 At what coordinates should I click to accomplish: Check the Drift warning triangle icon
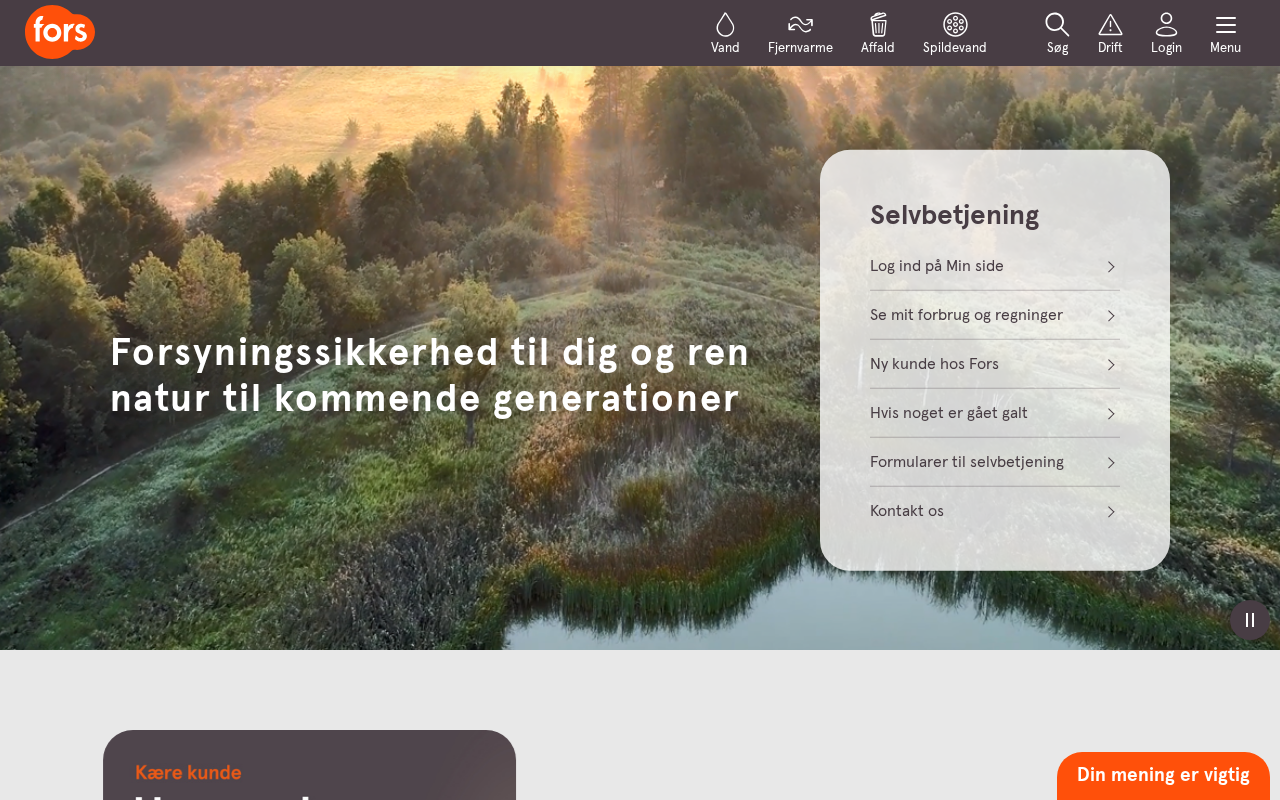coord(1110,25)
